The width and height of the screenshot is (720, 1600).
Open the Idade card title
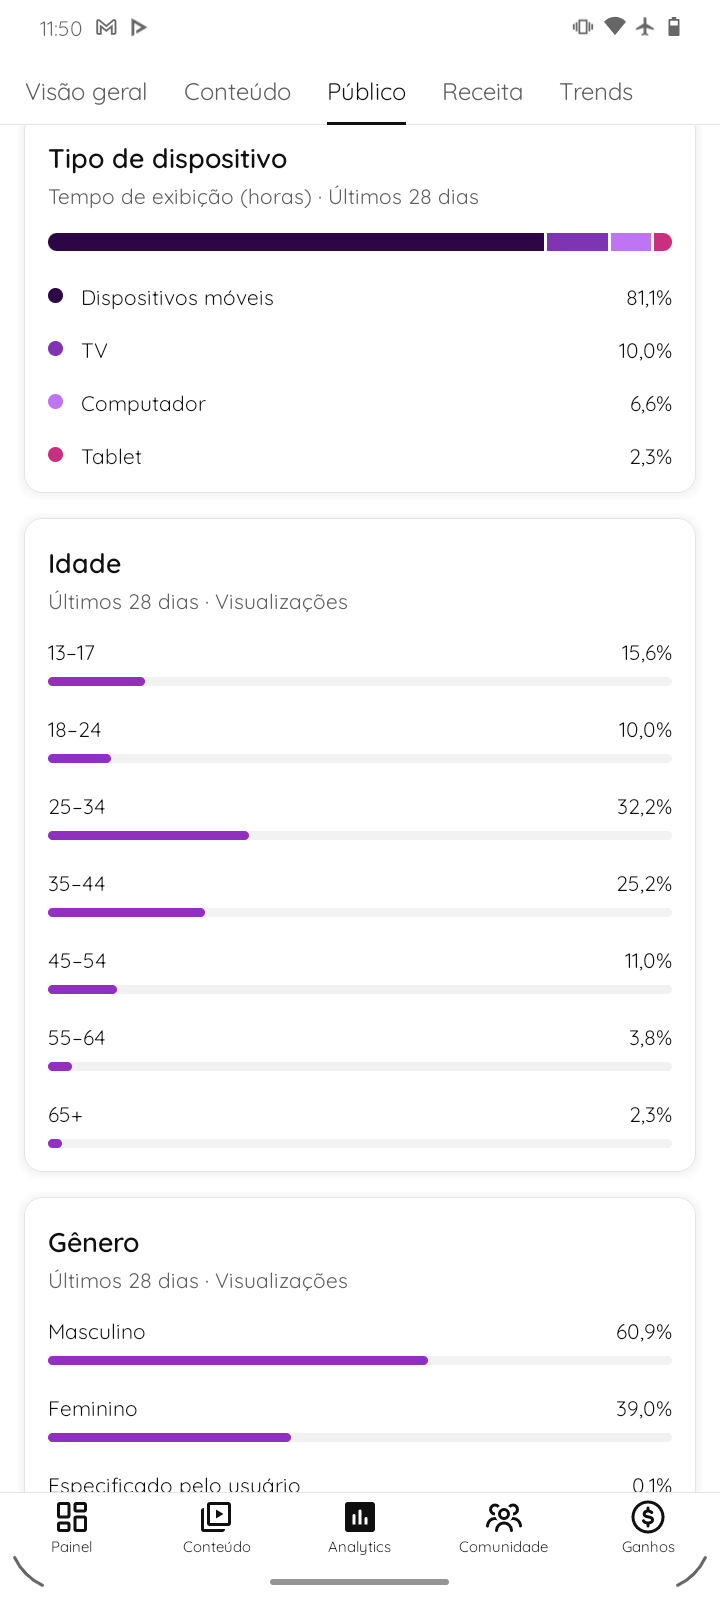pyautogui.click(x=85, y=564)
